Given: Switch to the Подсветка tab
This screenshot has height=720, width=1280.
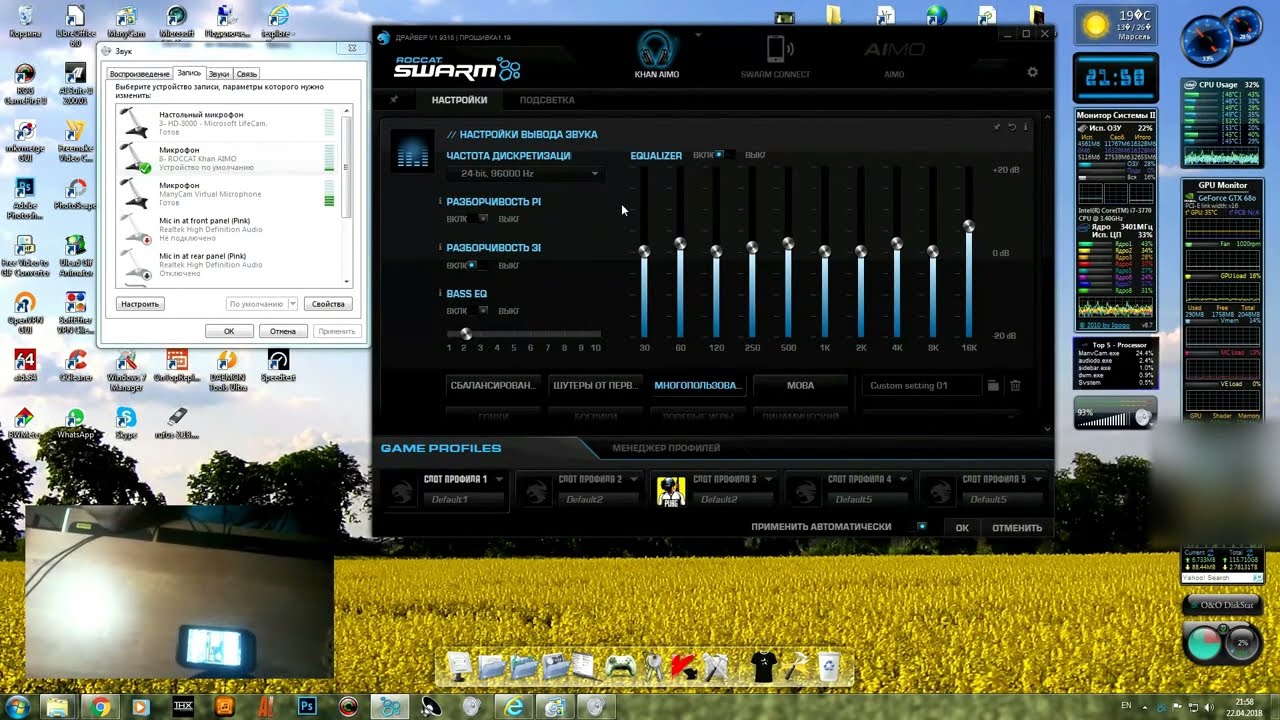Looking at the screenshot, I should pyautogui.click(x=547, y=100).
